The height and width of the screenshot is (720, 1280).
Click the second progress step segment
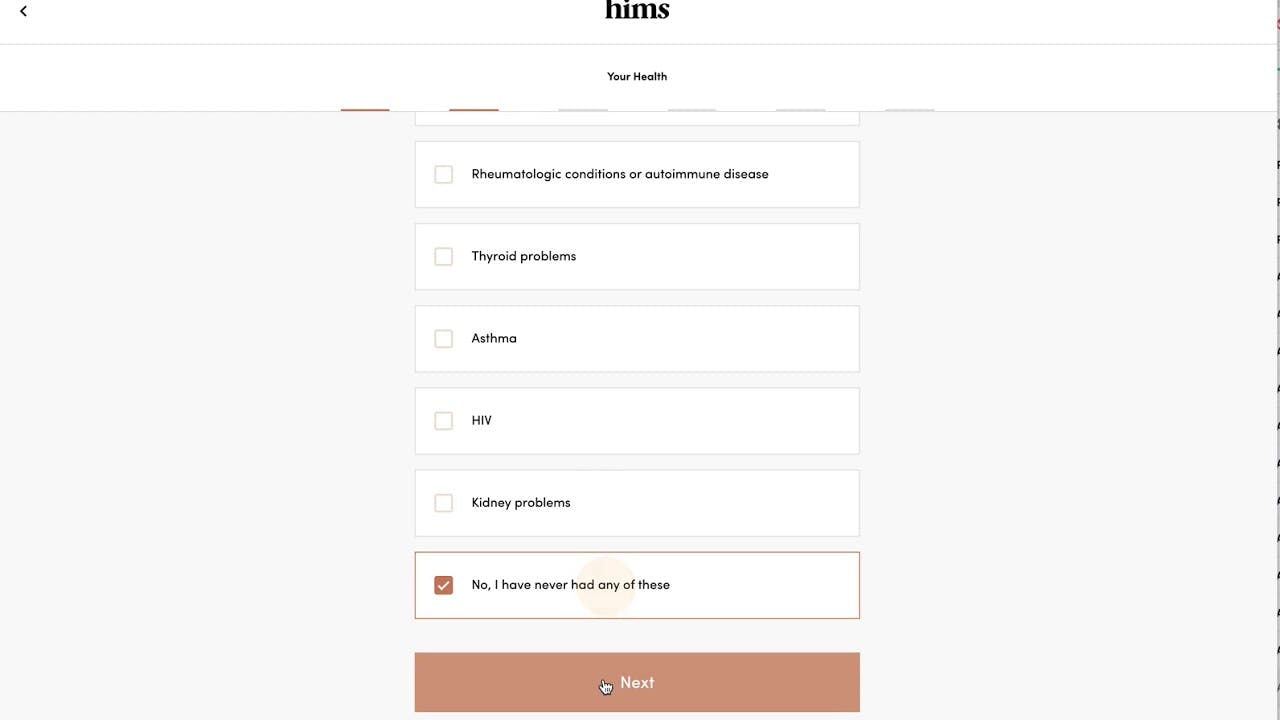click(x=474, y=109)
